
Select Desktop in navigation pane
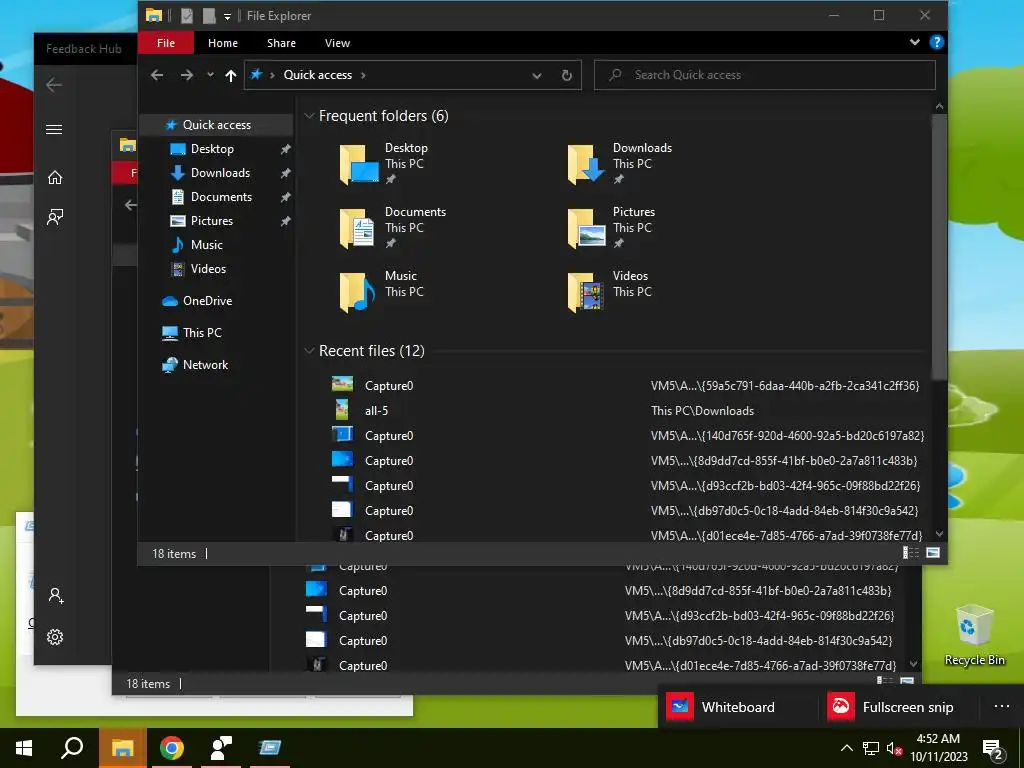pos(212,149)
